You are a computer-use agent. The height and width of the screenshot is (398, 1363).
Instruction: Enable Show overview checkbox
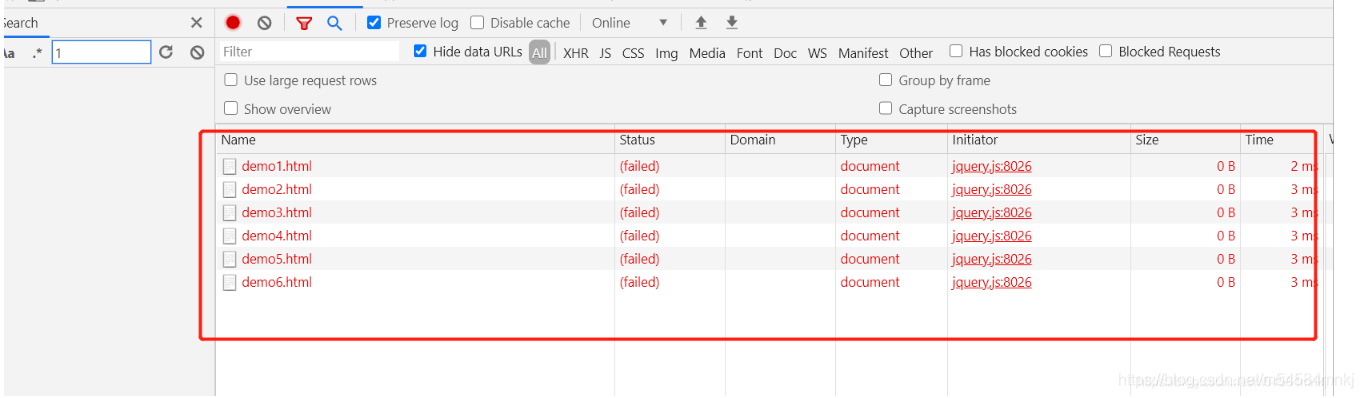(x=231, y=109)
